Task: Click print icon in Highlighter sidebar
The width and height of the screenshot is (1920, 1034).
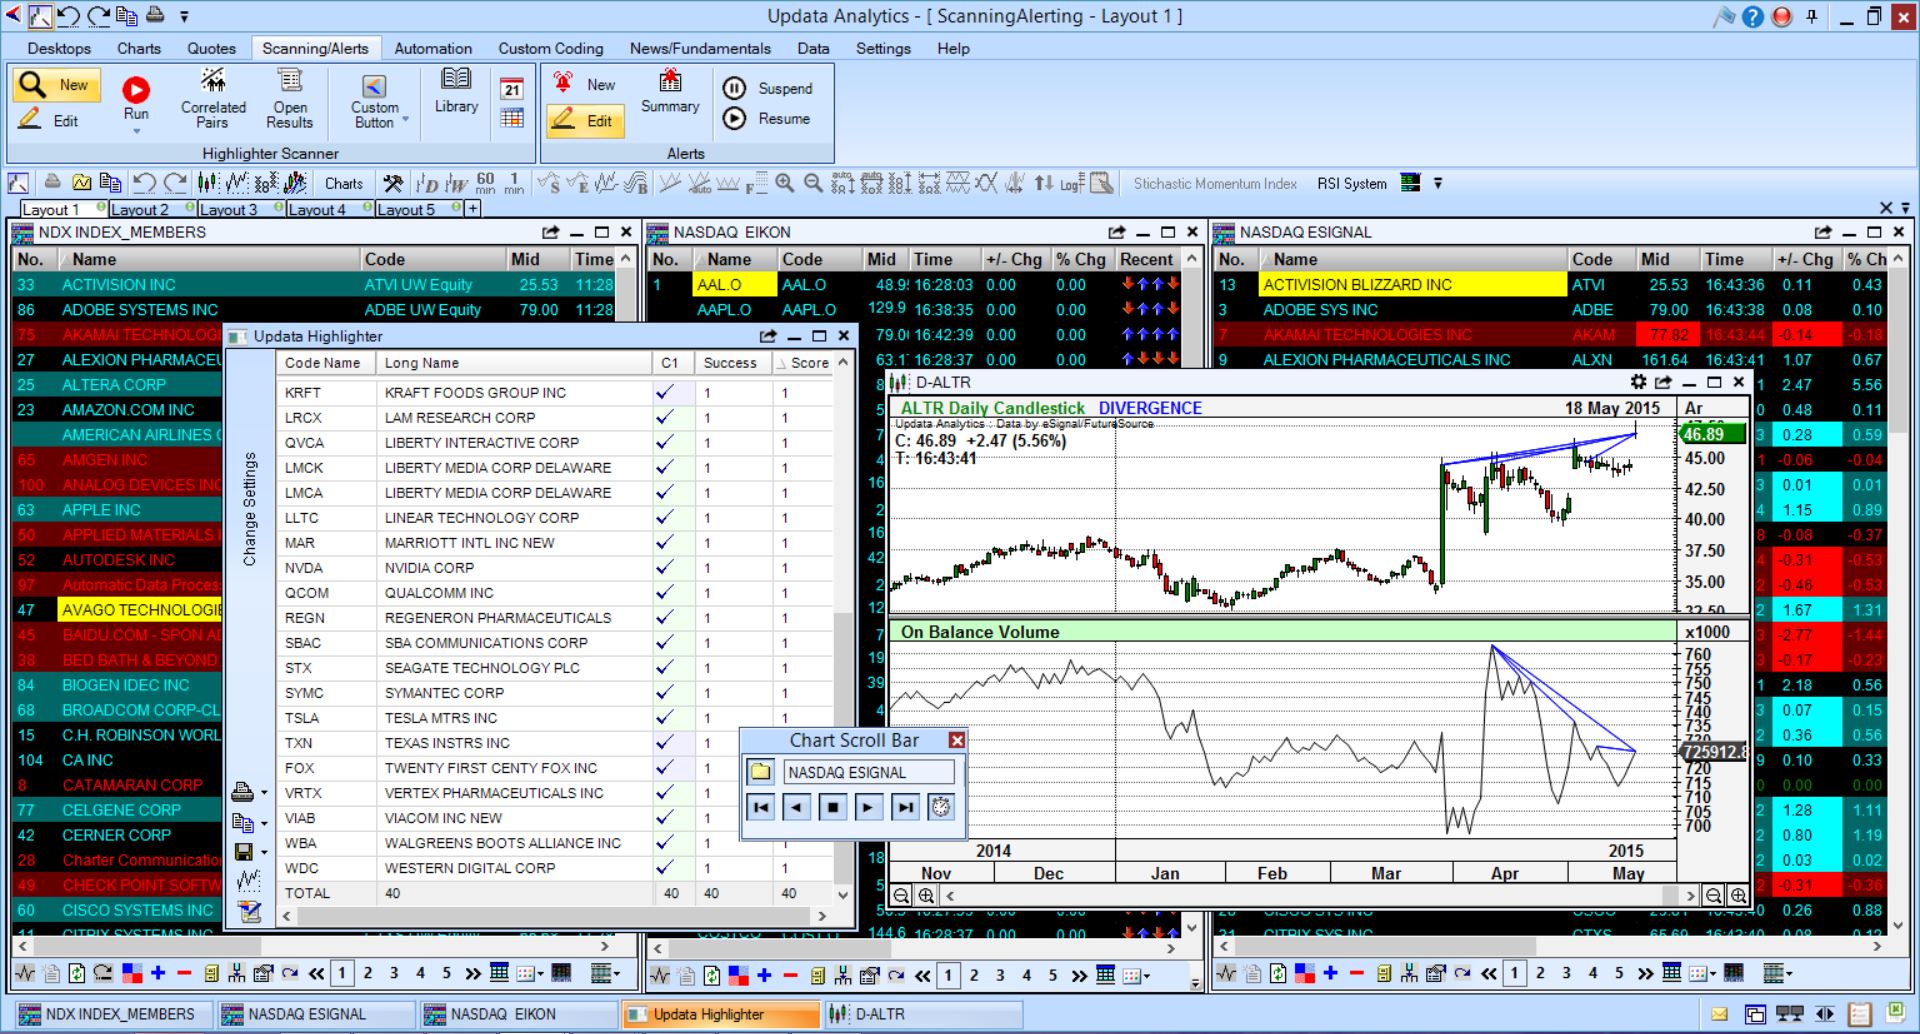Action: click(x=243, y=792)
